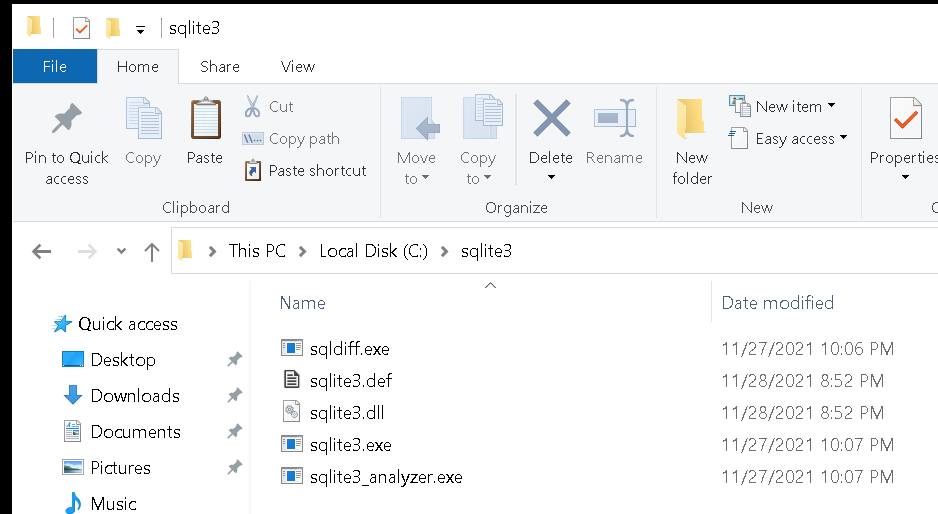Select the sqlite3.dll file
Screen dimensions: 938x514
click(x=346, y=413)
